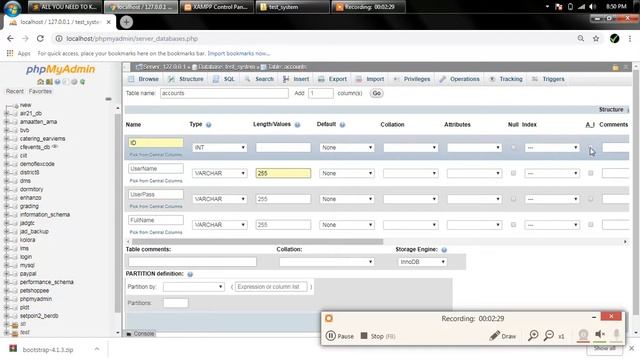This screenshot has height=360, width=640.
Task: Go forward using Chrome forward arrow
Action: point(25,38)
